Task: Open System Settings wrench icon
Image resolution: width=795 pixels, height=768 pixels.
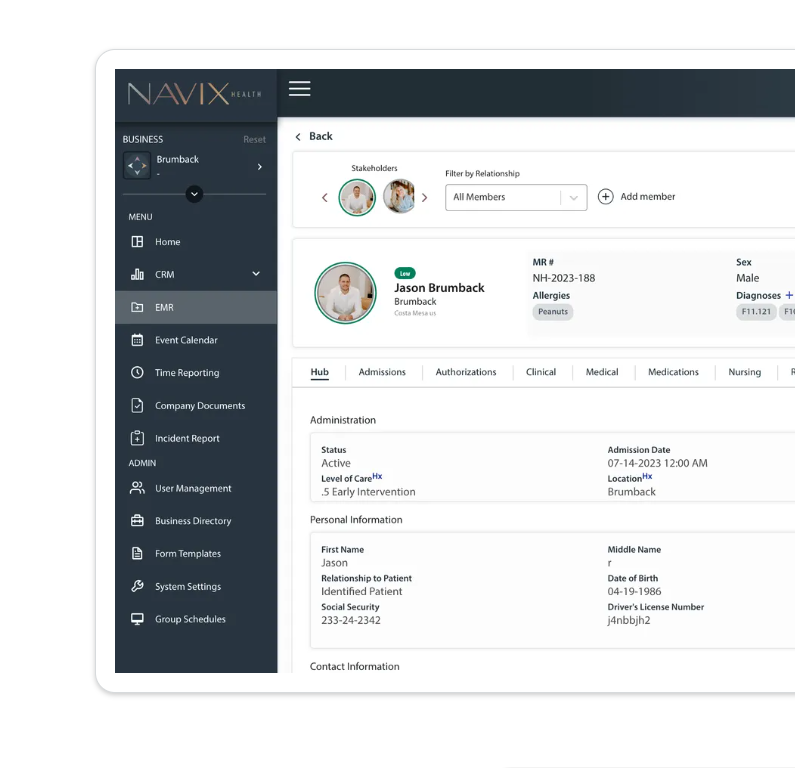Action: 138,587
